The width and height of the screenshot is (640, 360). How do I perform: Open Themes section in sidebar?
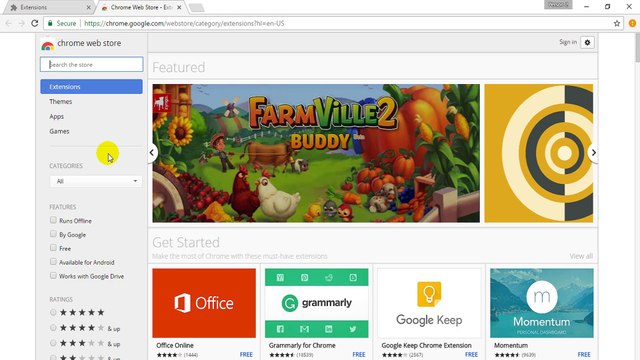click(x=60, y=102)
